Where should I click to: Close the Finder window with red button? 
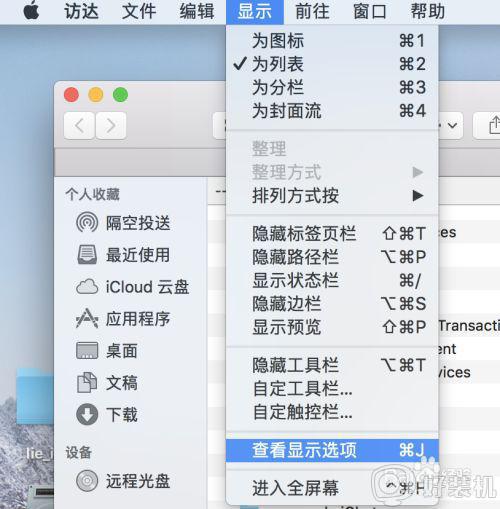tap(71, 95)
